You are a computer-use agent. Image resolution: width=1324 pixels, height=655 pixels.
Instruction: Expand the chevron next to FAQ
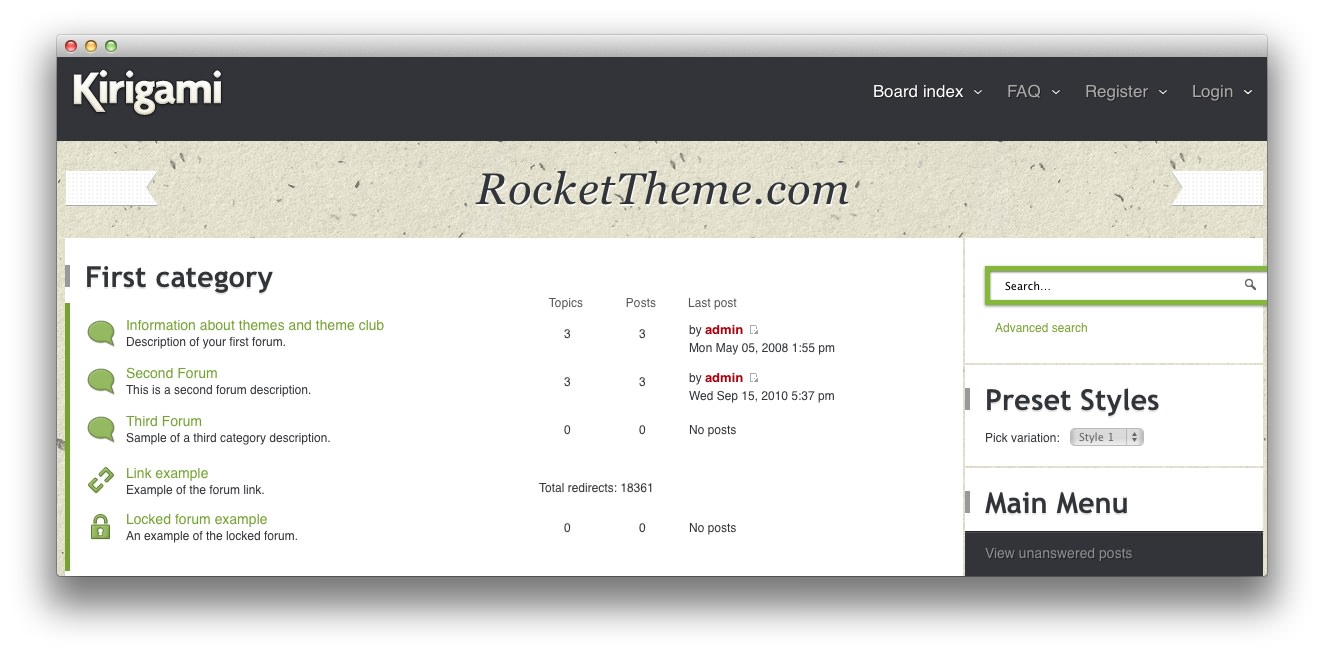coord(1055,92)
